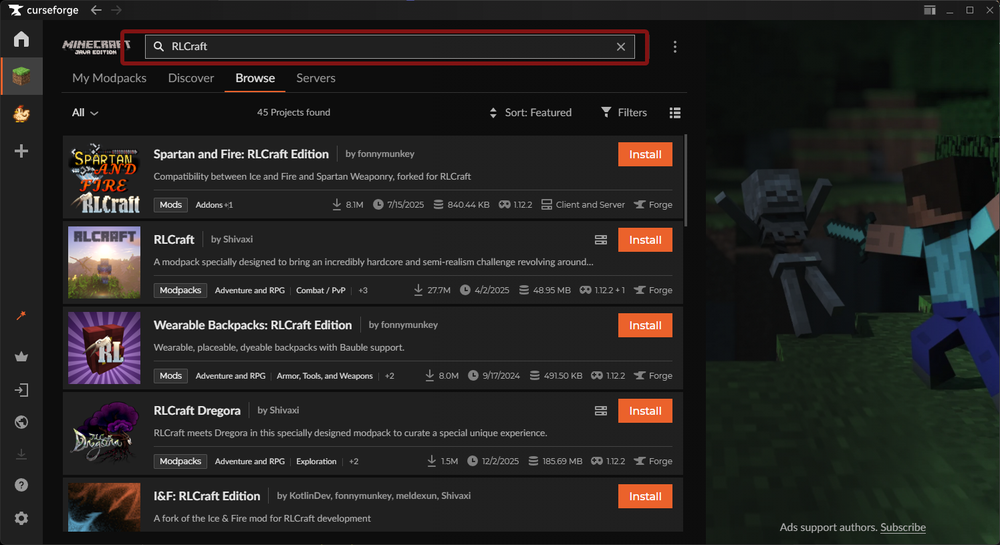This screenshot has height=545, width=1000.
Task: Go to the CurseForge home icon
Action: pyautogui.click(x=21, y=40)
